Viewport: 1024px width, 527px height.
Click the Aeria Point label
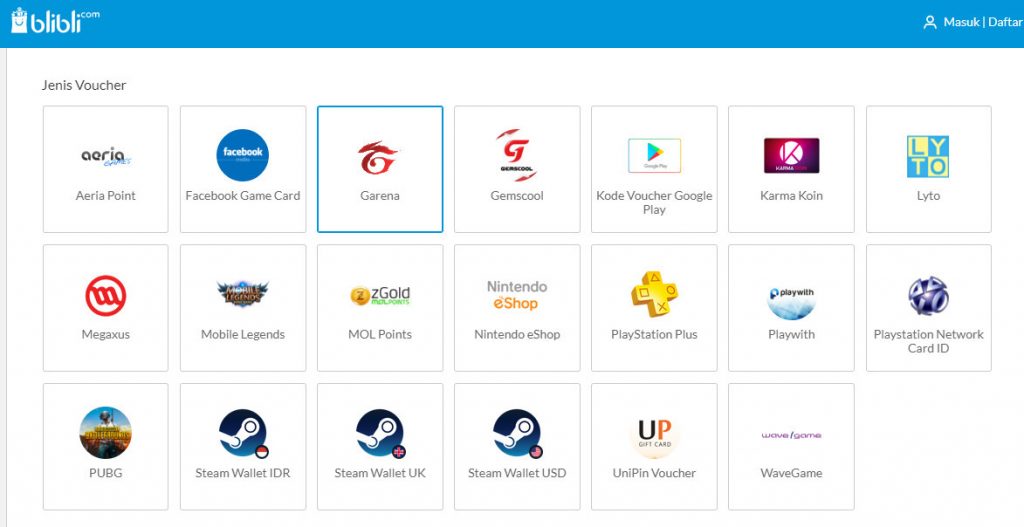106,195
